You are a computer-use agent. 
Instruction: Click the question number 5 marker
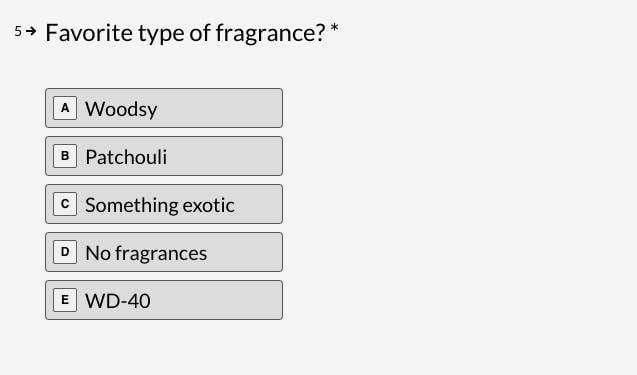18,31
